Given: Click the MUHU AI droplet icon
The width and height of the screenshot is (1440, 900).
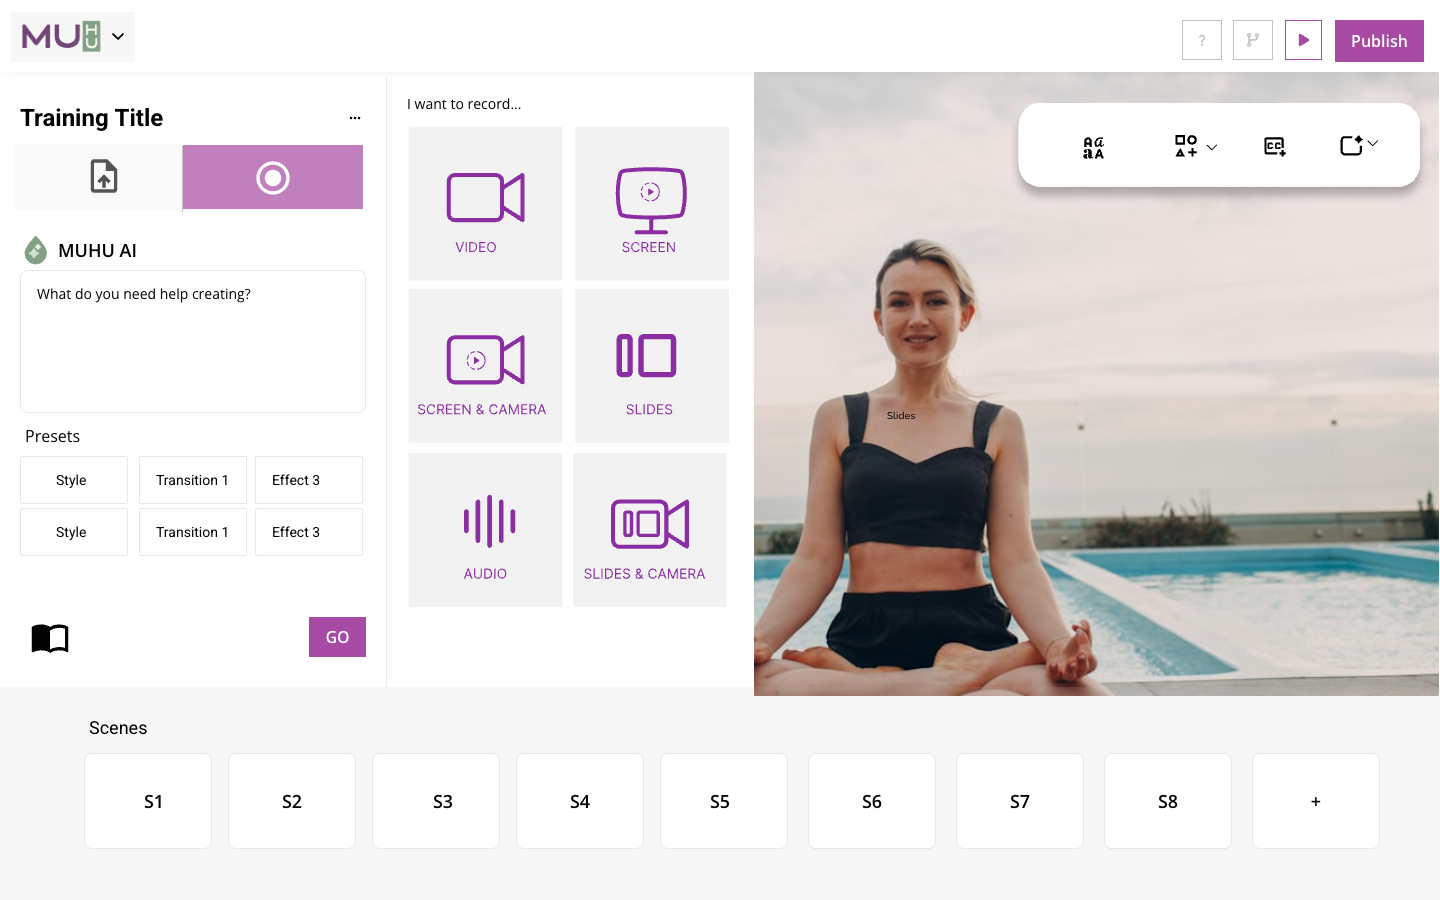Looking at the screenshot, I should click(x=36, y=250).
